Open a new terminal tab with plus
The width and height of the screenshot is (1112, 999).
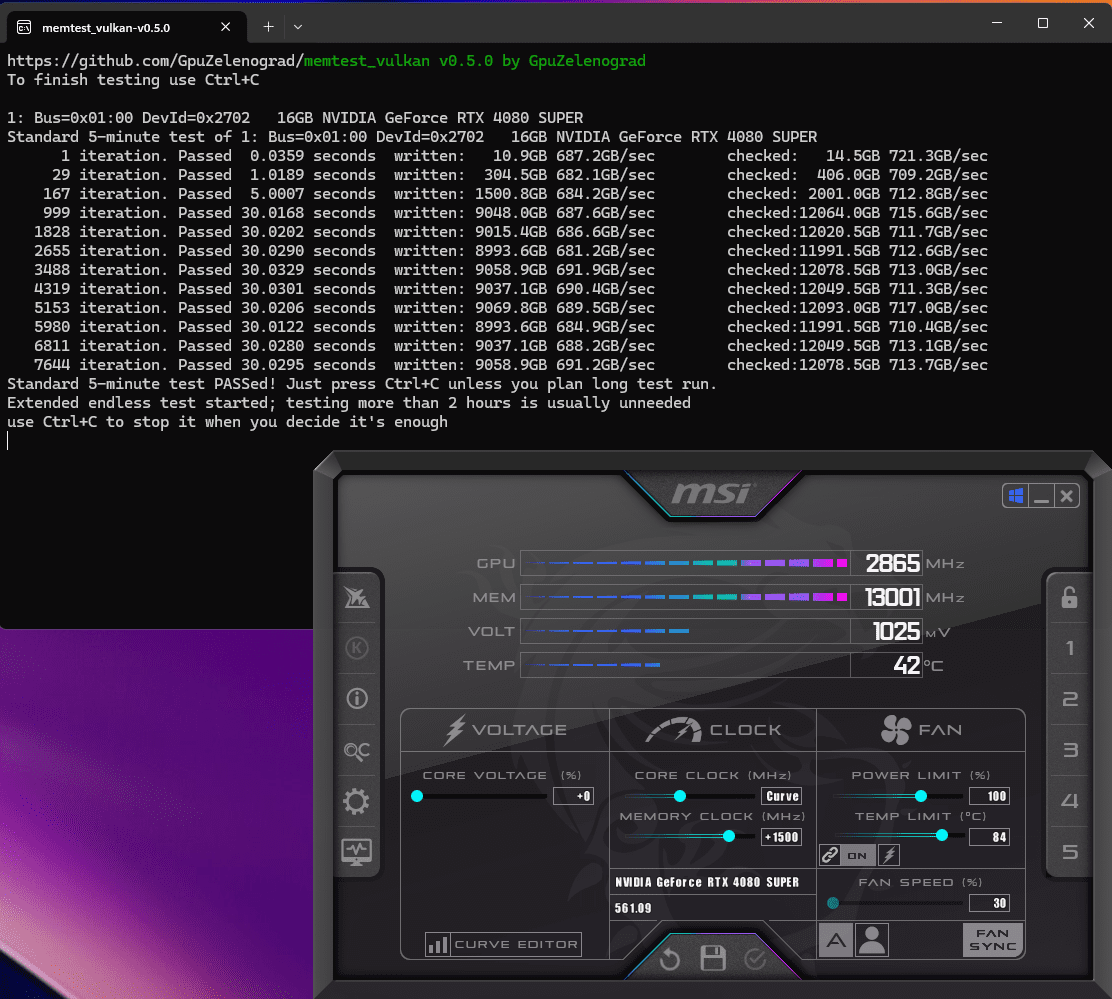click(x=268, y=27)
